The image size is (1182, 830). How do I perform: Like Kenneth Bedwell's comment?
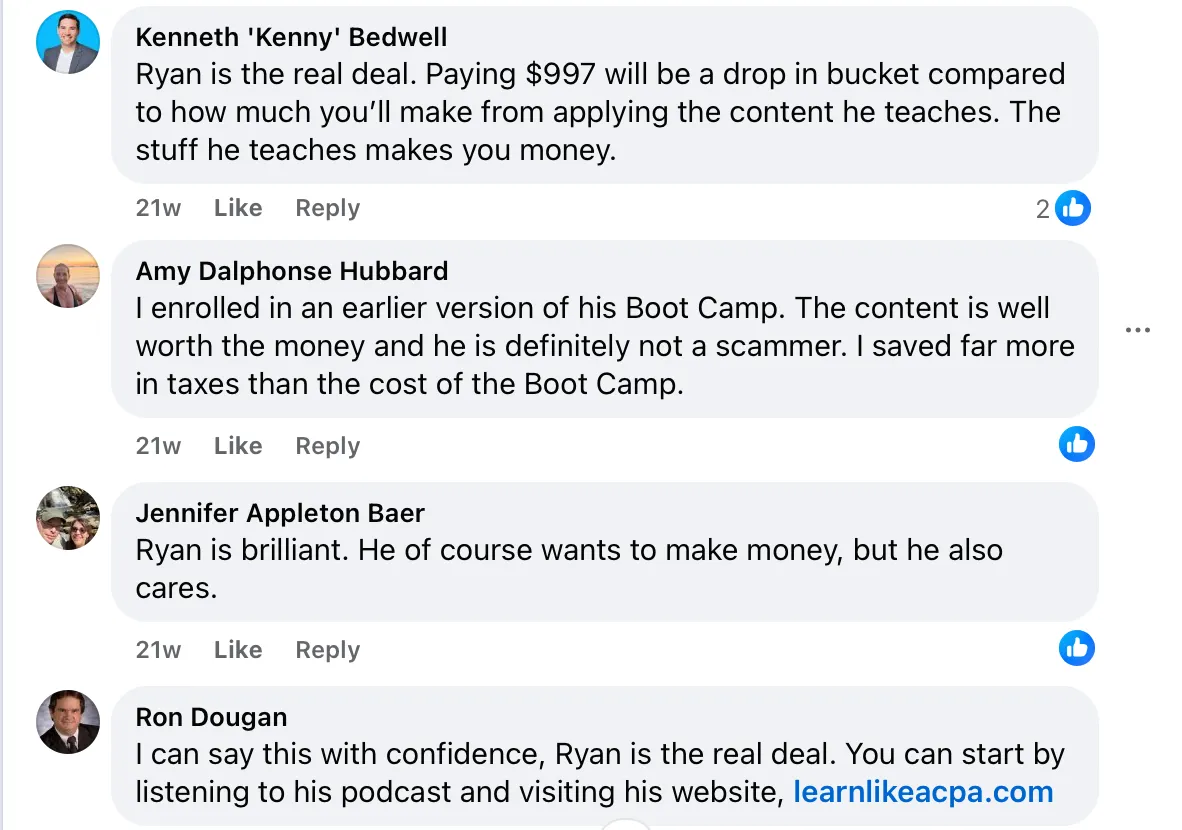coord(238,208)
